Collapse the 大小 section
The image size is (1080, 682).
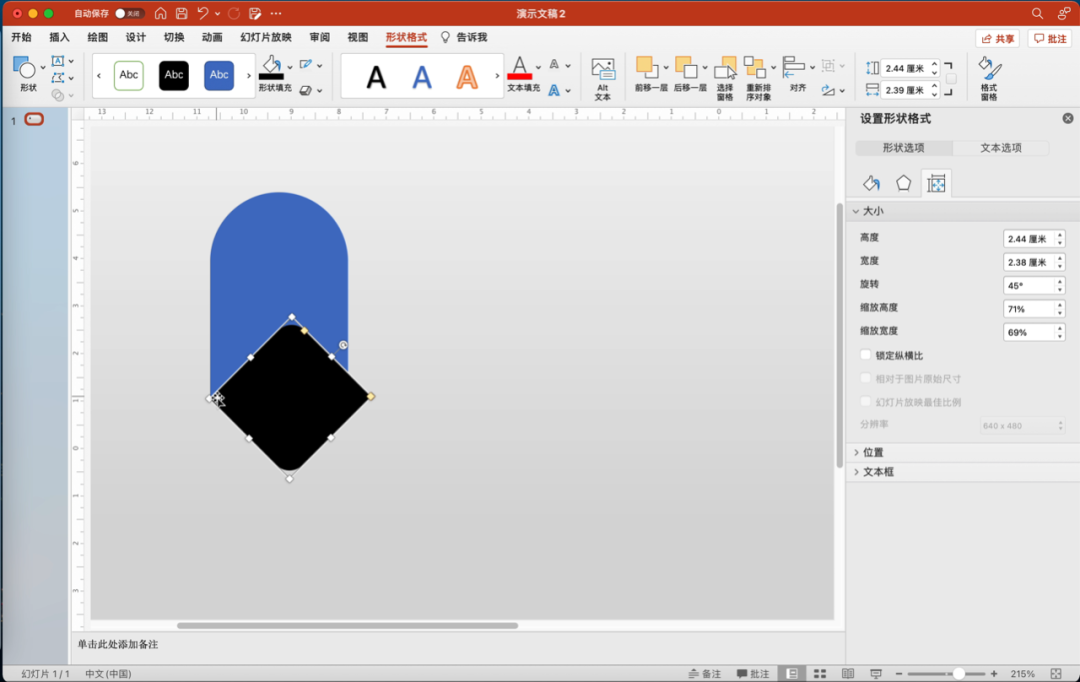856,211
